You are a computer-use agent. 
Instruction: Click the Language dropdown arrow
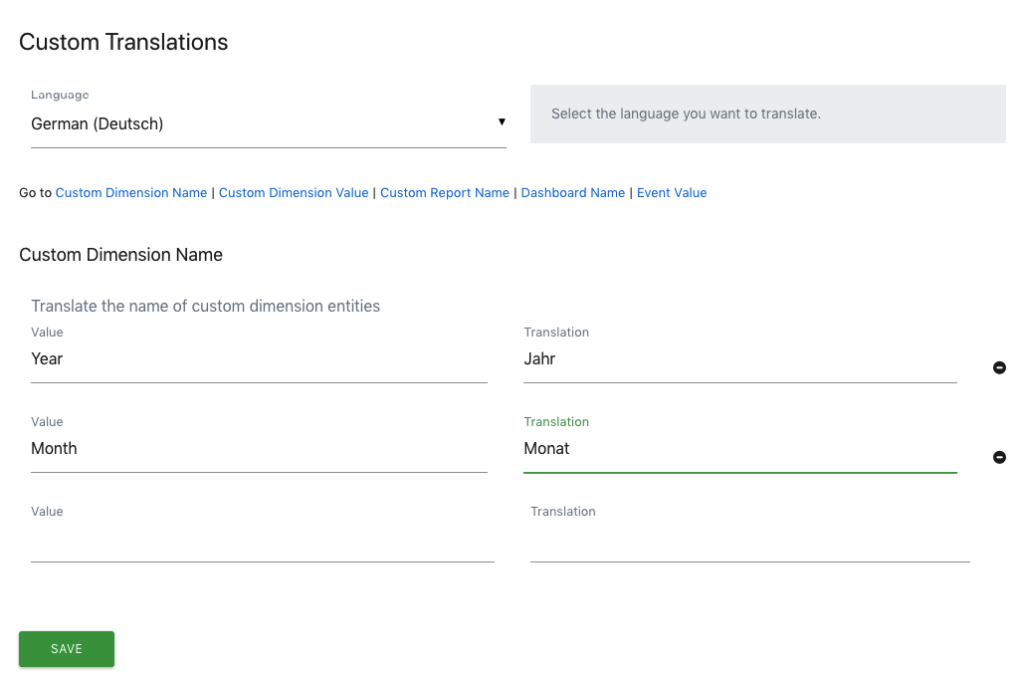click(501, 123)
